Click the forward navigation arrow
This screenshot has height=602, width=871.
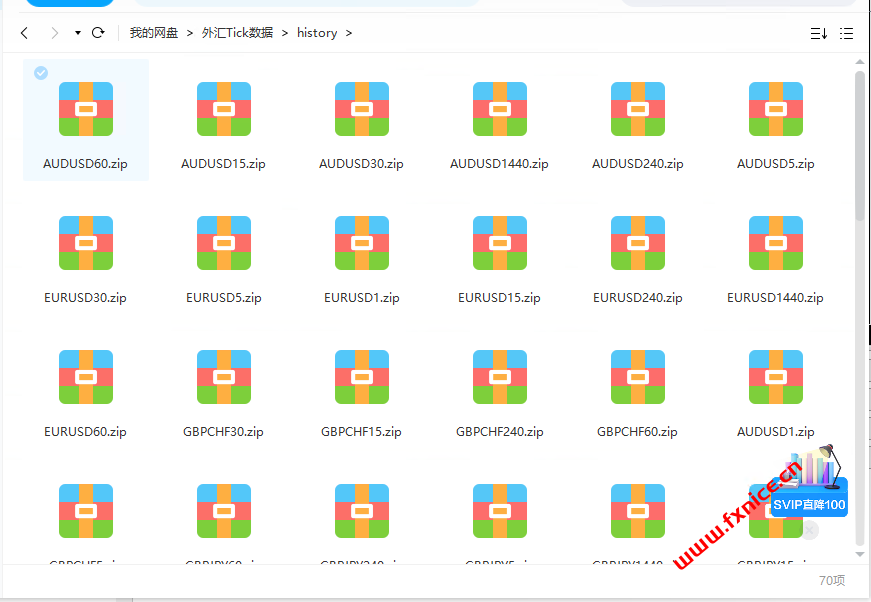pos(52,33)
